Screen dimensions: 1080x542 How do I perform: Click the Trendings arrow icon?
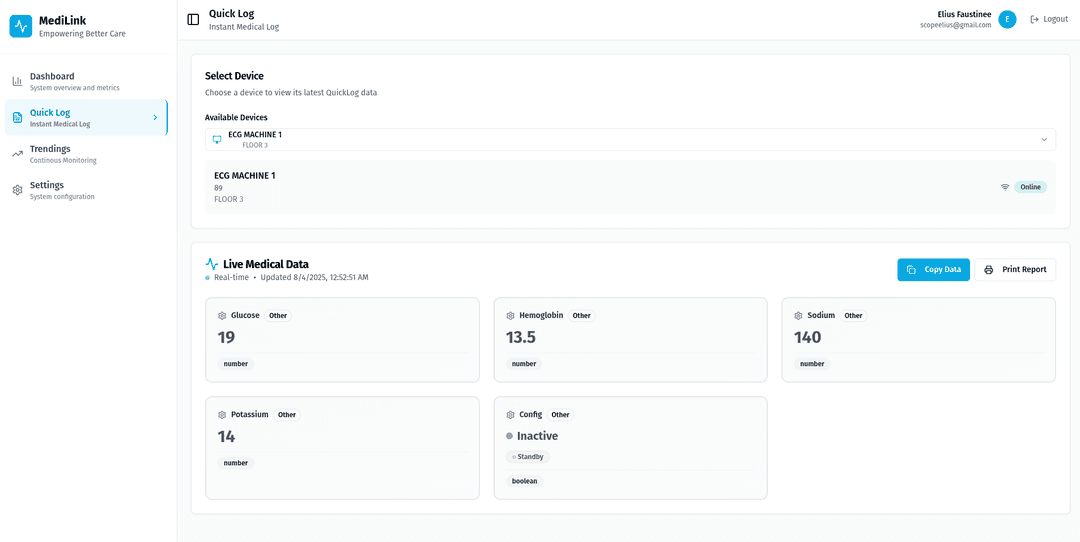[x=17, y=153]
